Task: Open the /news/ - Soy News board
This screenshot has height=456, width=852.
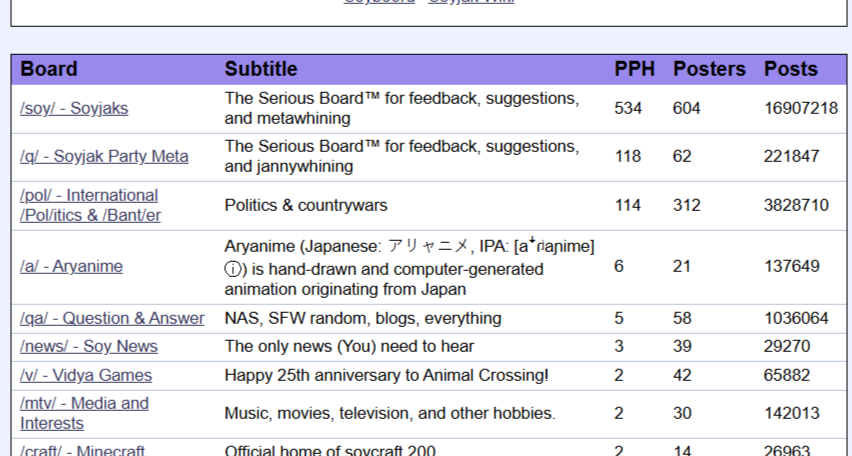Action: pos(89,347)
